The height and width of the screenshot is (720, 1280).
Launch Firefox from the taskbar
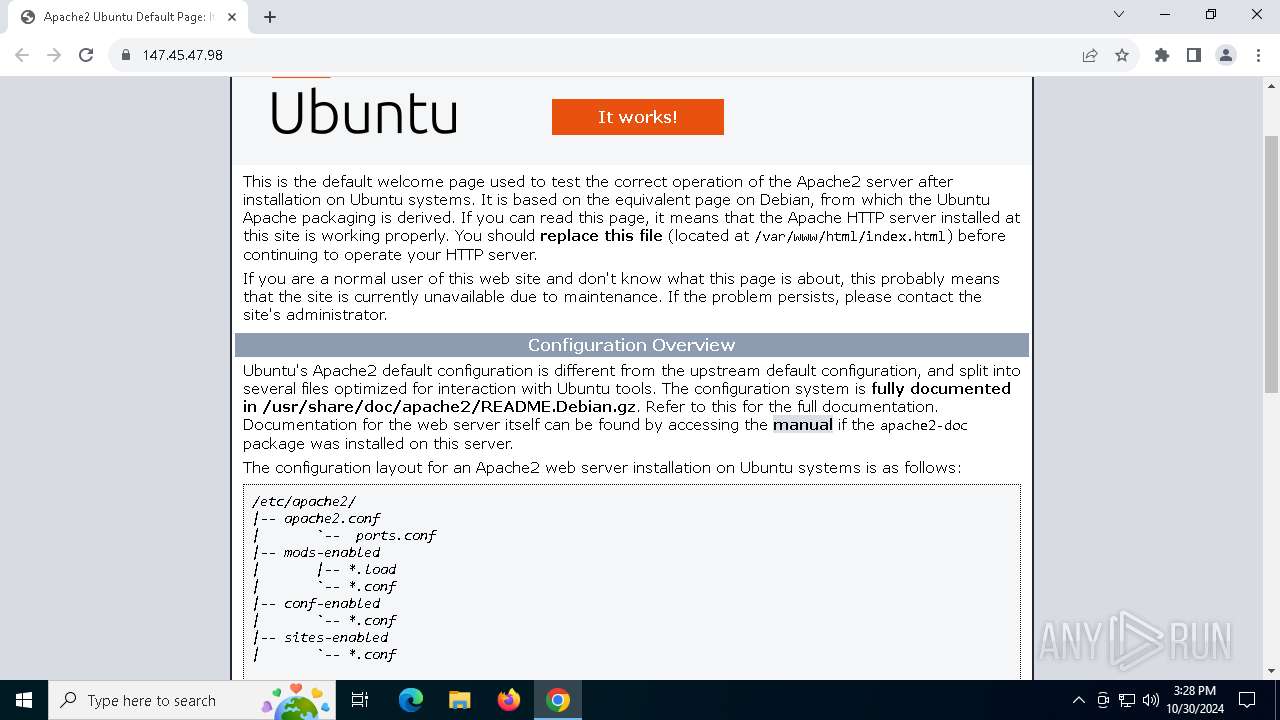[509, 700]
